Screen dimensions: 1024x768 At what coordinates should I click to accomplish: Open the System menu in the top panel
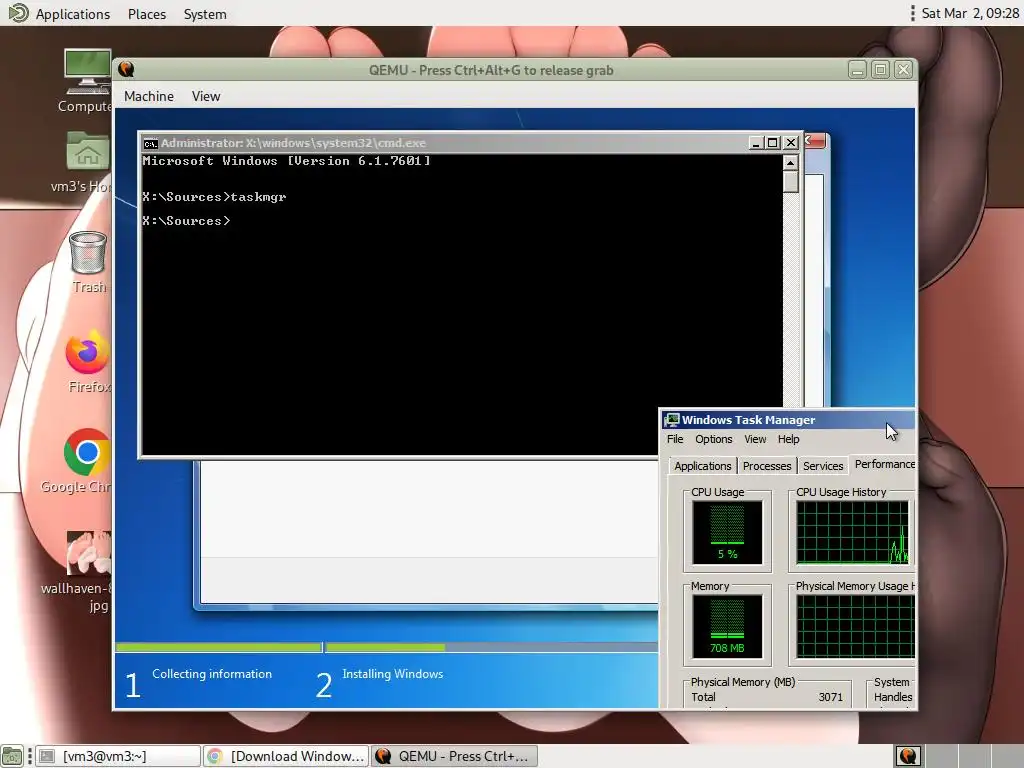tap(205, 14)
